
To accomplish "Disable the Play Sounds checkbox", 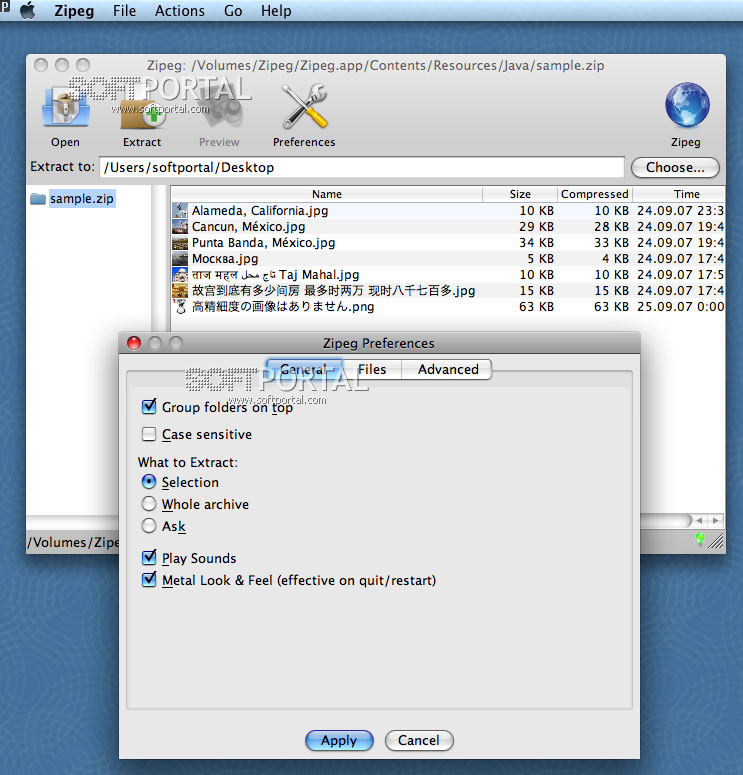I will point(149,557).
